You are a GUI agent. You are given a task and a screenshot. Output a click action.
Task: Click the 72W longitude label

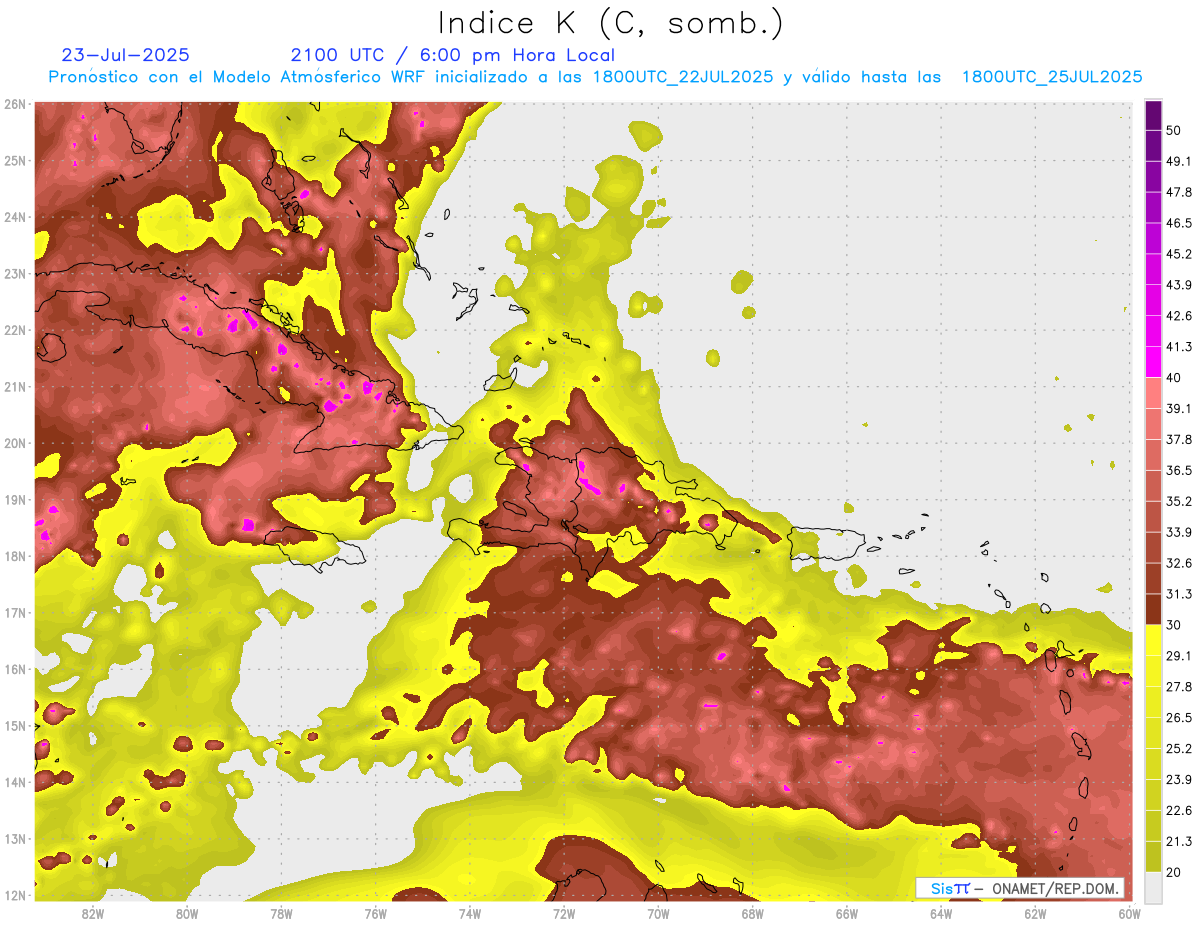coord(564,913)
